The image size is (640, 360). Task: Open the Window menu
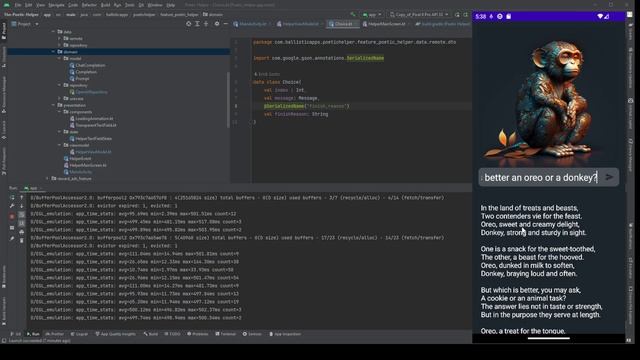[155, 5]
